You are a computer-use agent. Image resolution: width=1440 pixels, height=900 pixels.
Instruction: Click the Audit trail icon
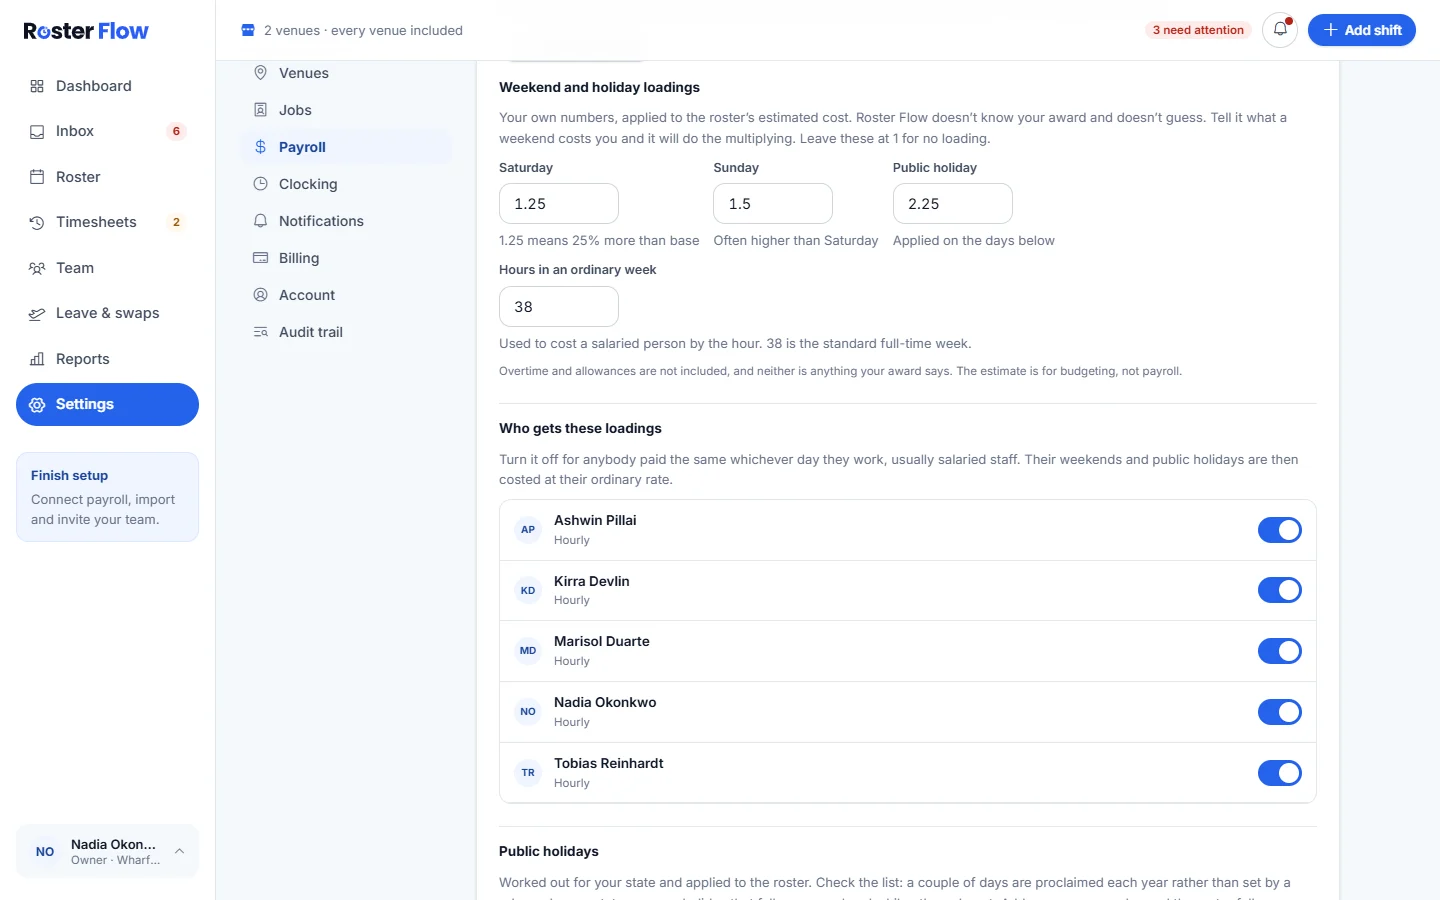pos(260,332)
